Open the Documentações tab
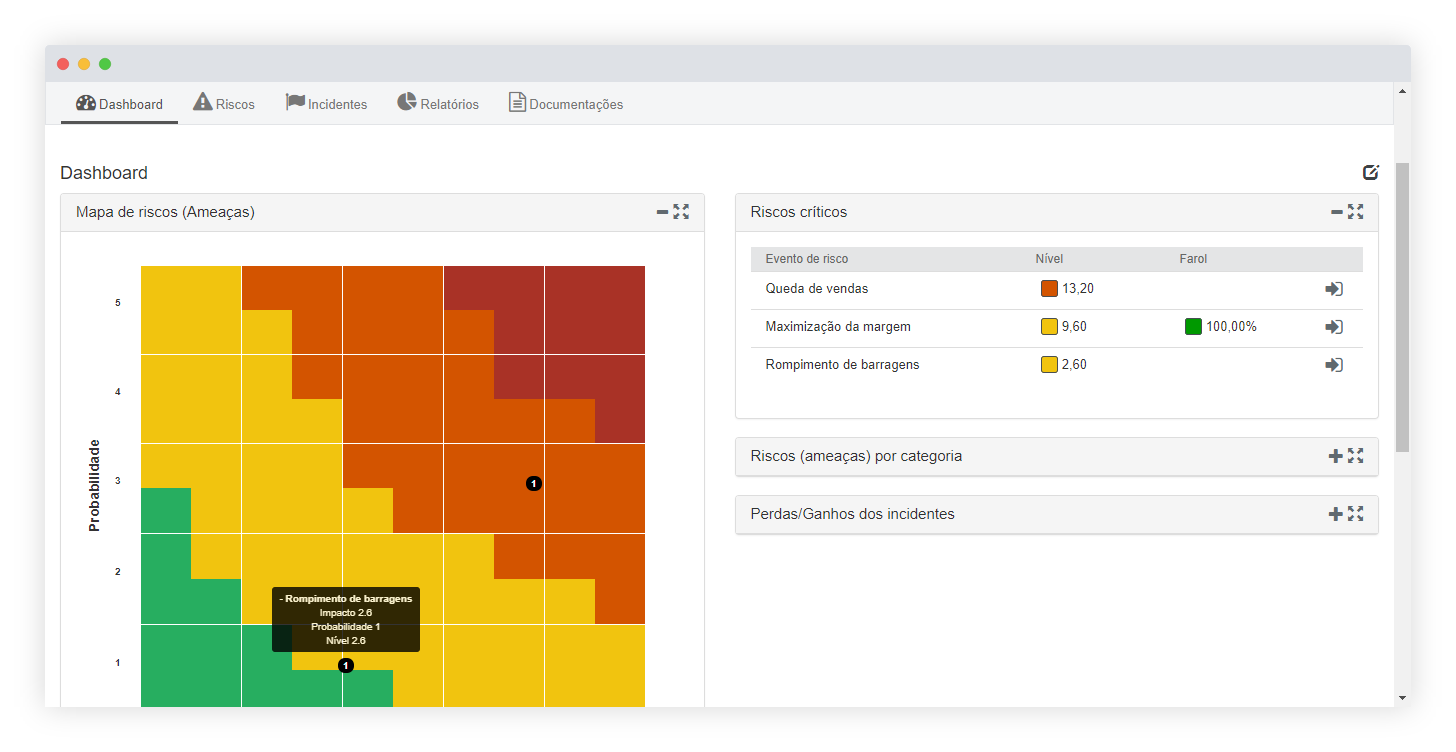The width and height of the screenshot is (1456, 752). click(566, 104)
